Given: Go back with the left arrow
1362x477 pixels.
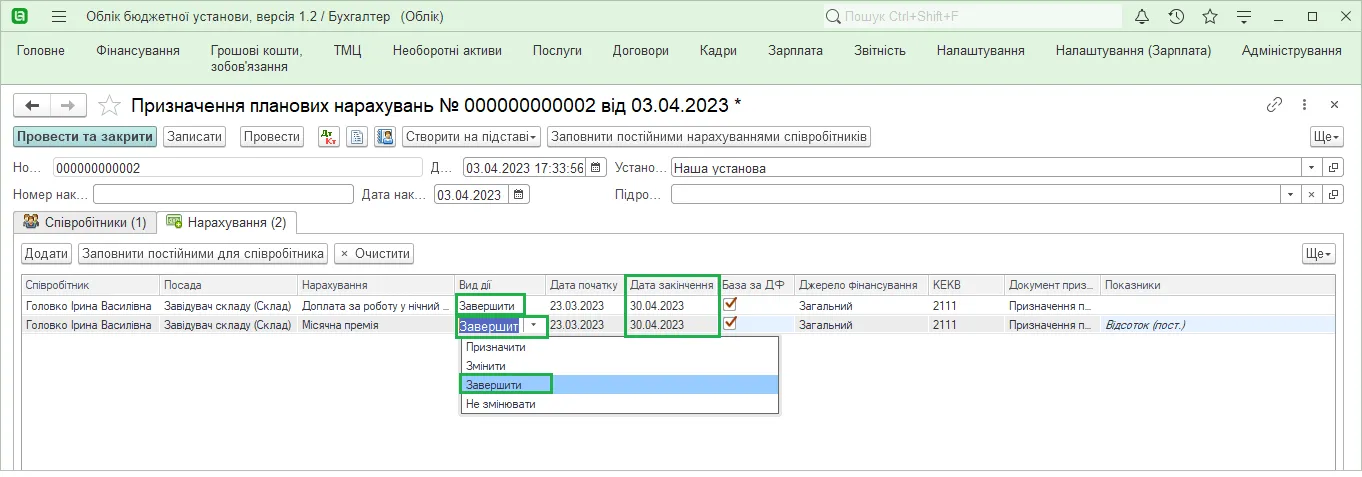Looking at the screenshot, I should click(x=32, y=105).
